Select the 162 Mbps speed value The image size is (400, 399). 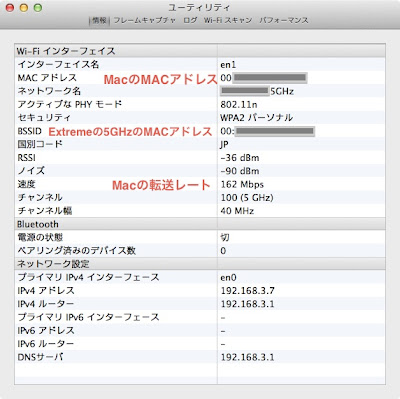pos(242,184)
